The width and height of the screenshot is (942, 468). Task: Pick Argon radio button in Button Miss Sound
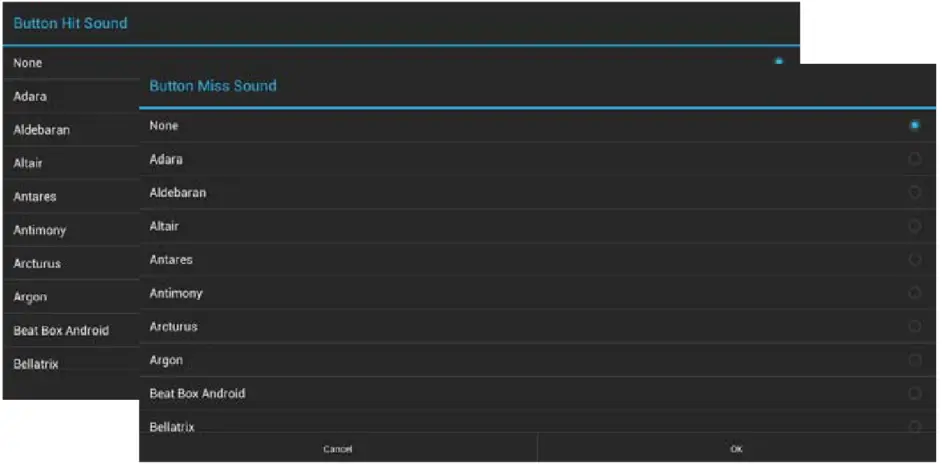click(x=914, y=360)
